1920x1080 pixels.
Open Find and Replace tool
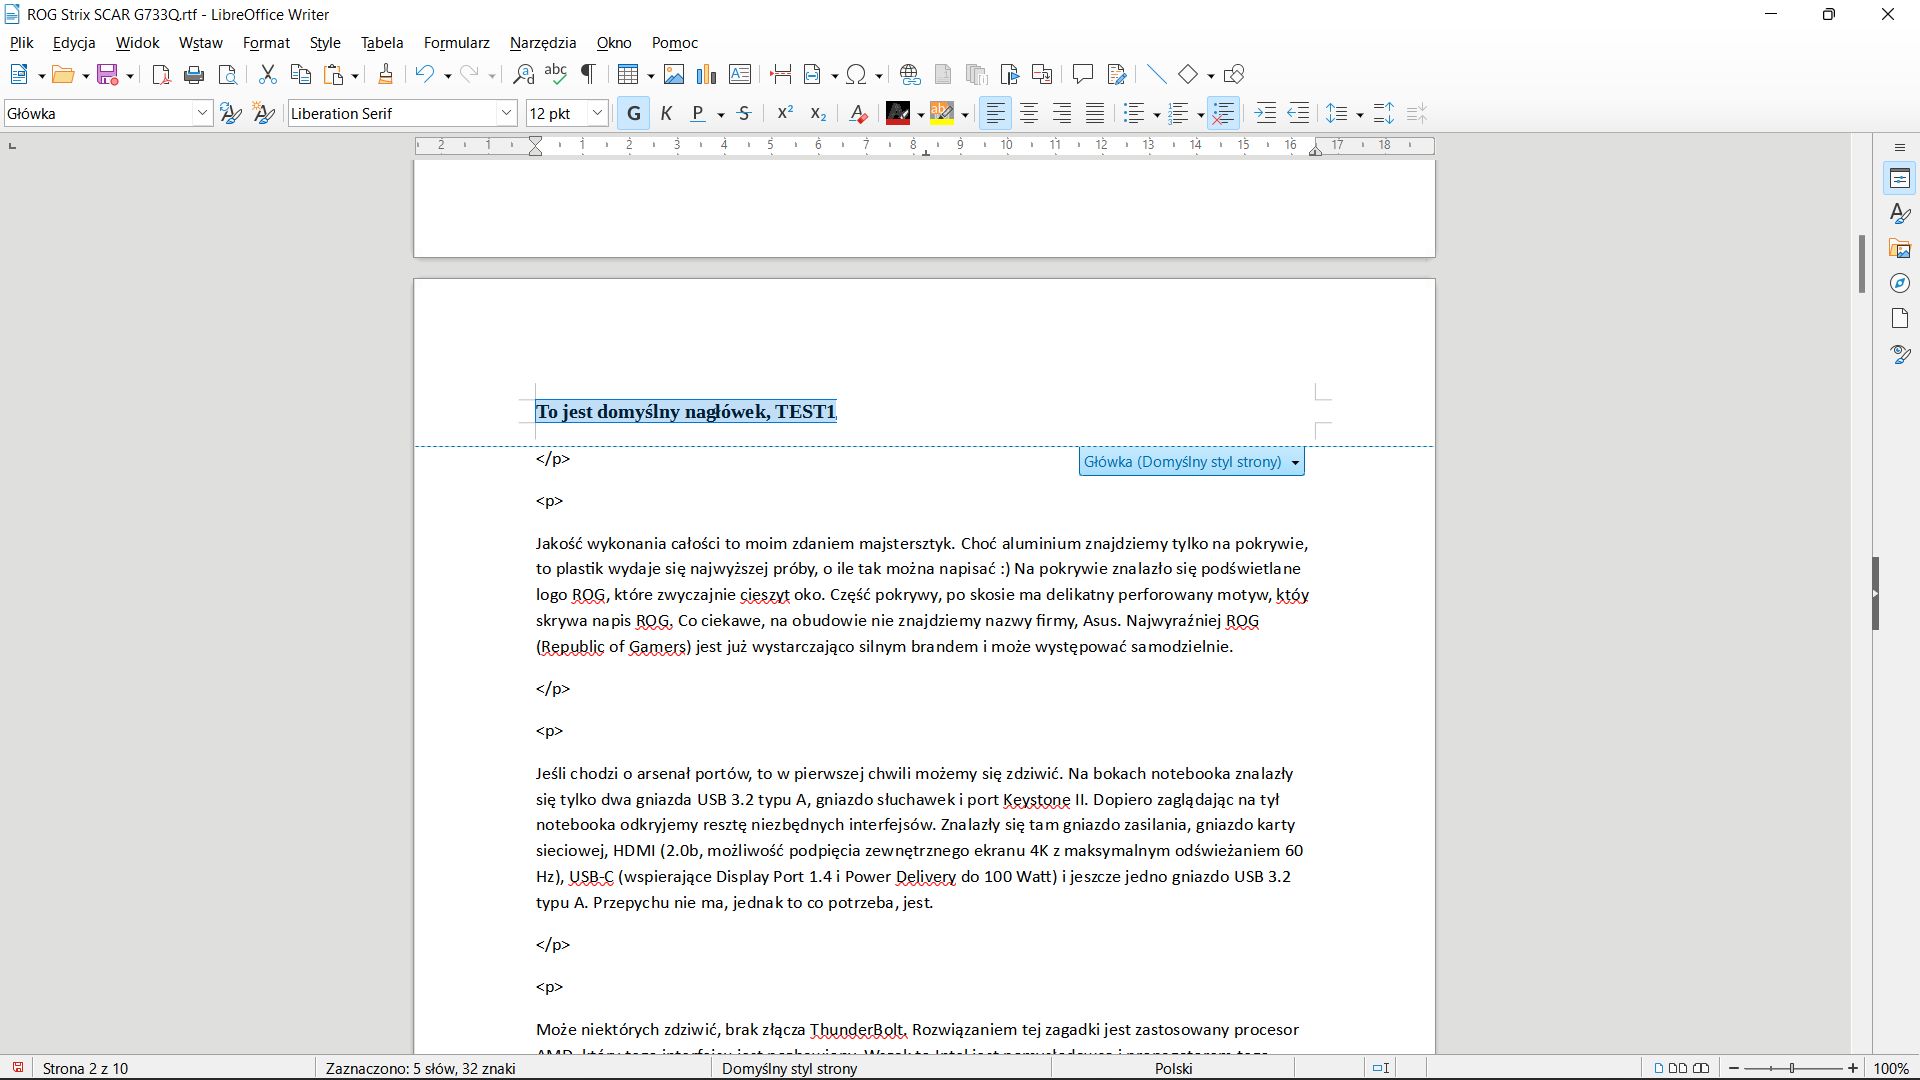click(523, 75)
